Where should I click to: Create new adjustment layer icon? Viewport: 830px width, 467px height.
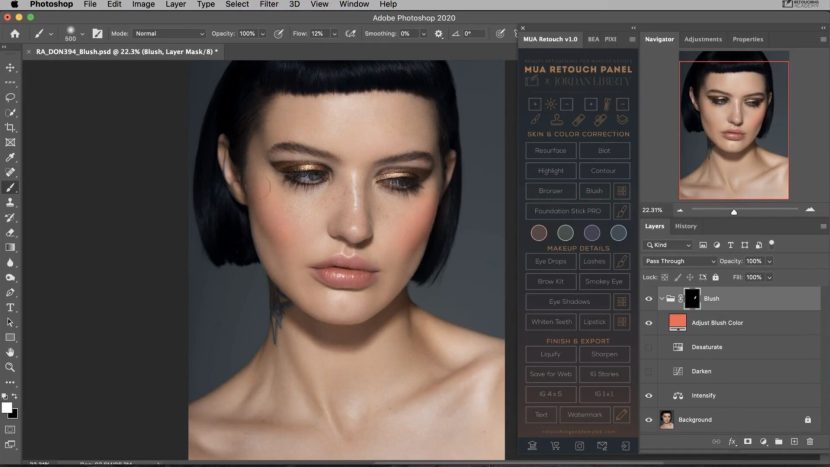(763, 441)
